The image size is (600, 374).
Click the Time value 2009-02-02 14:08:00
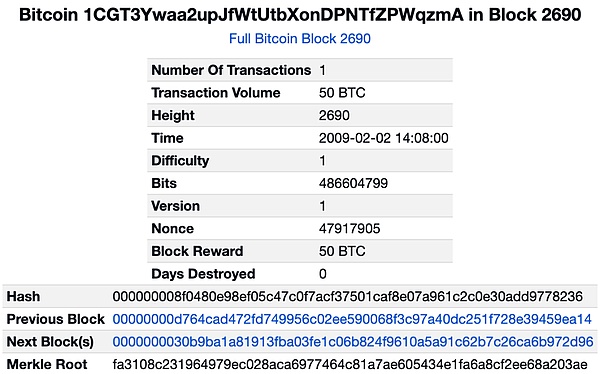(x=383, y=138)
